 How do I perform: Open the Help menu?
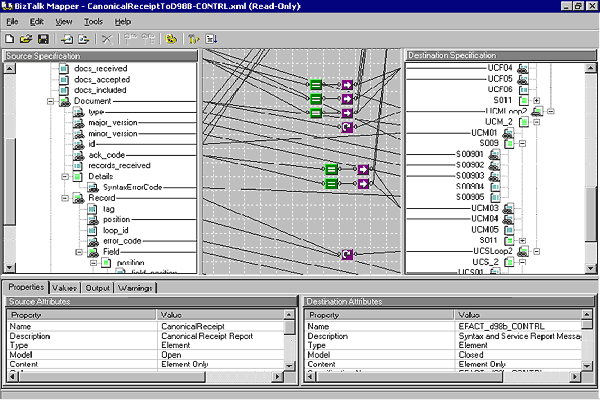pos(123,22)
